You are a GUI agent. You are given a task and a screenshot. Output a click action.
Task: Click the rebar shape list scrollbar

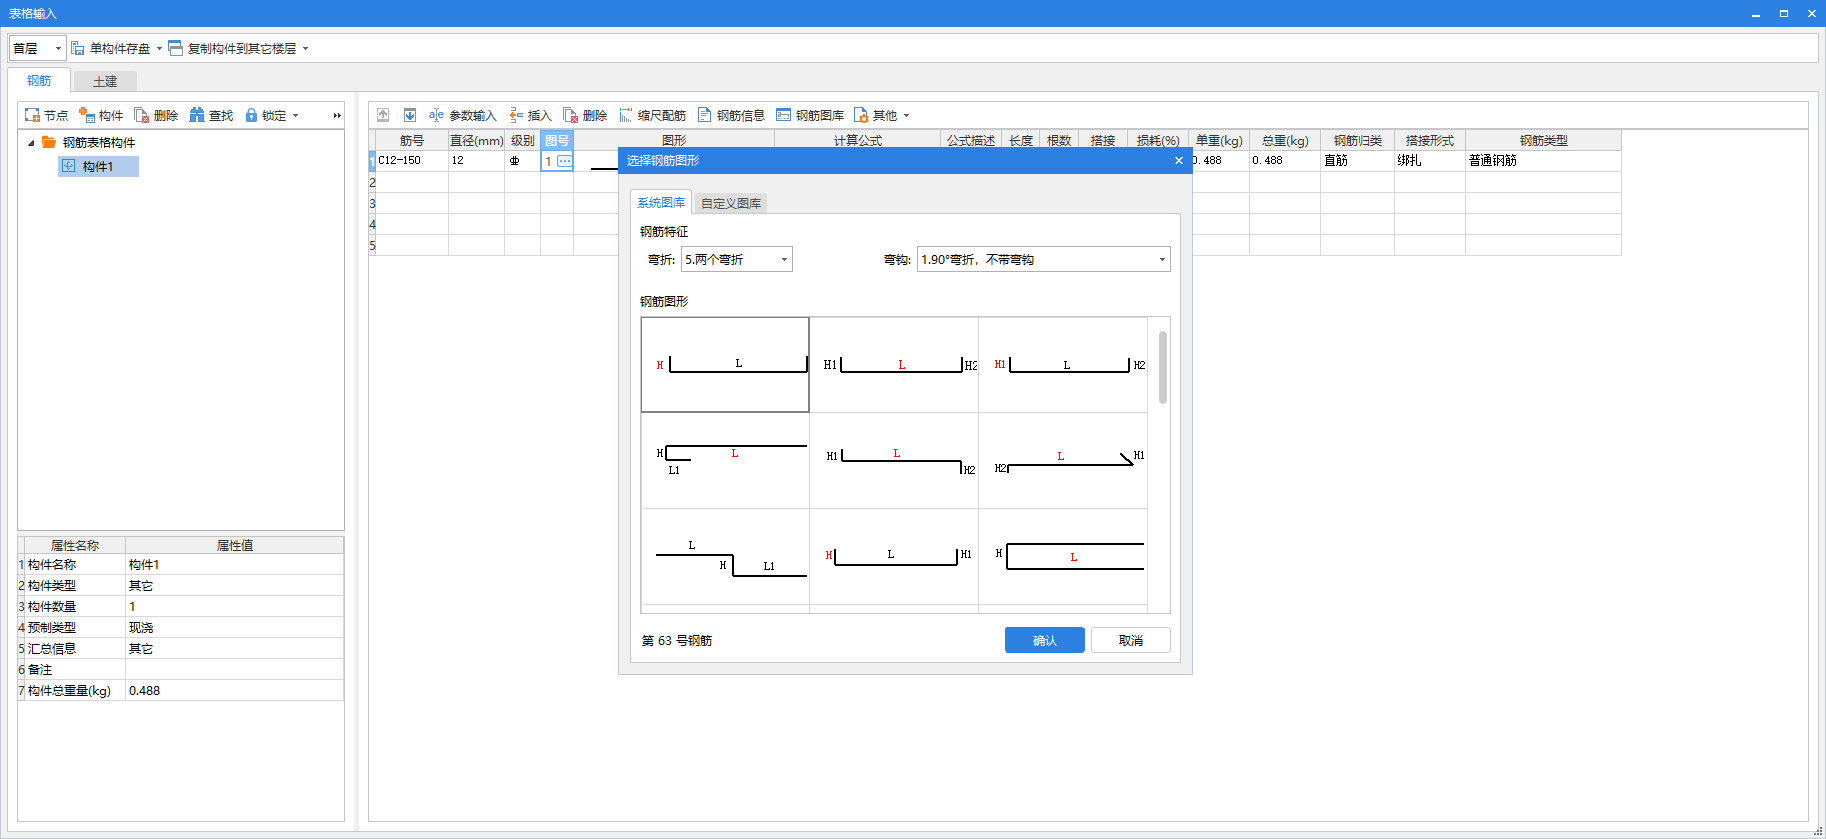coord(1162,367)
